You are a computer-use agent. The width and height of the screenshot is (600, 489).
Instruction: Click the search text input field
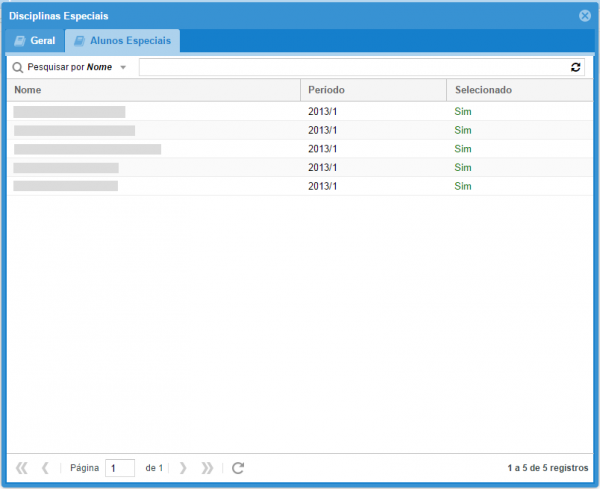[353, 67]
